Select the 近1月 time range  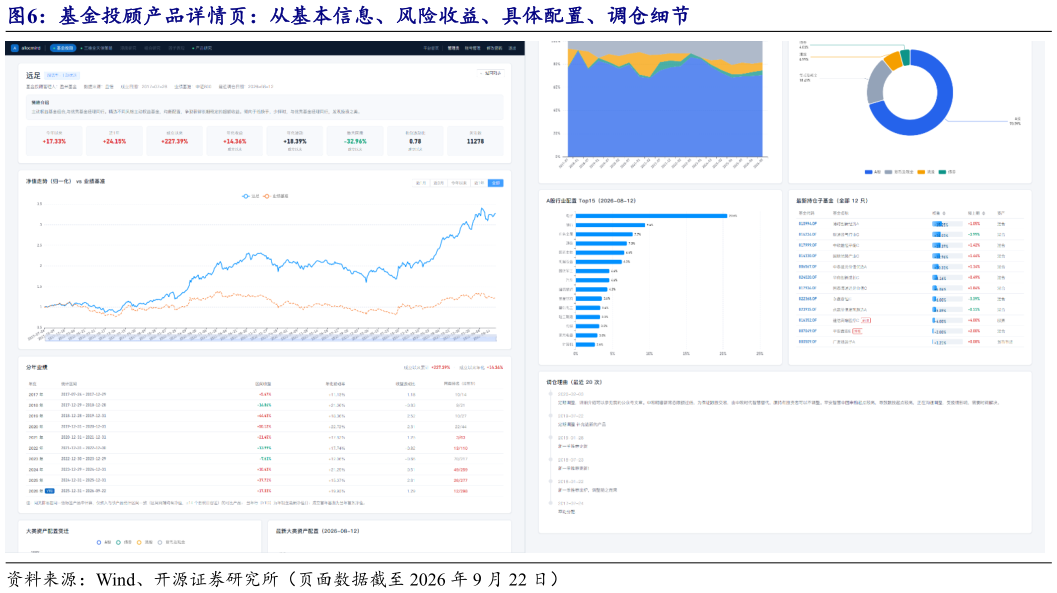pyautogui.click(x=421, y=183)
